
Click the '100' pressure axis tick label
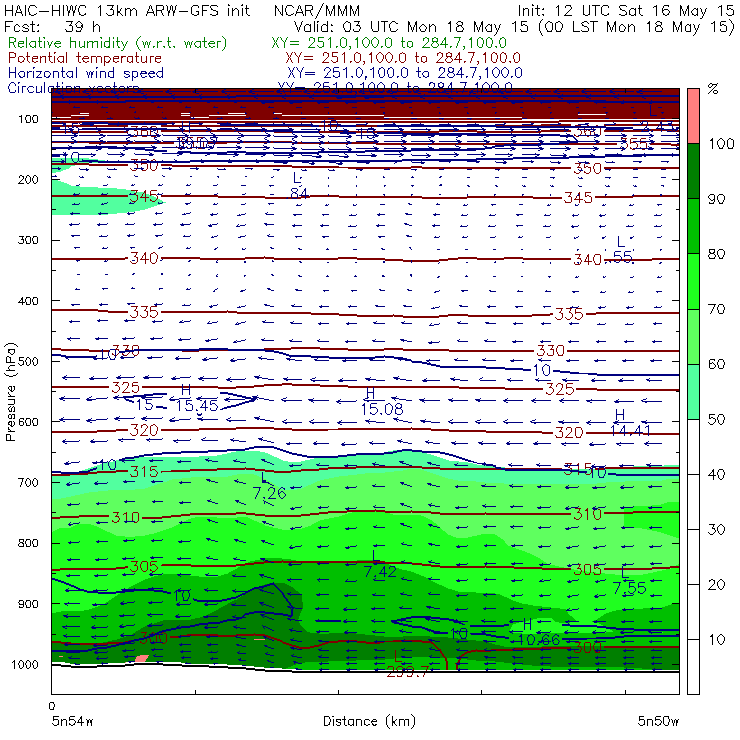coord(28,119)
